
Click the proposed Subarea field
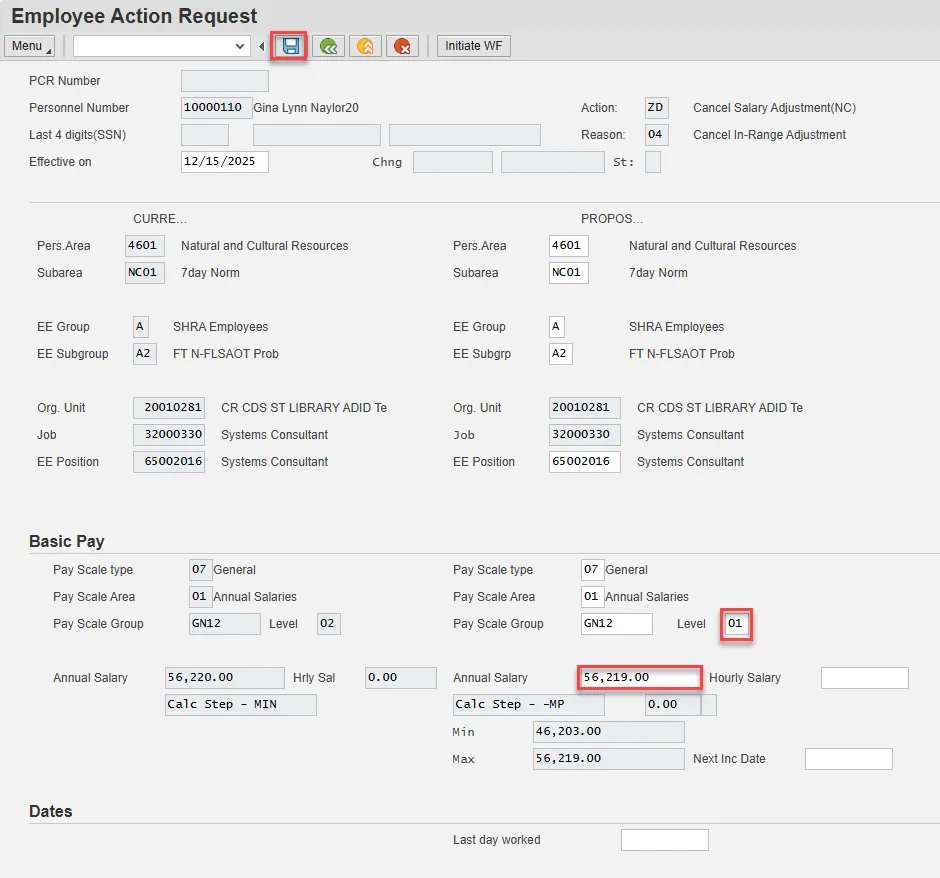[x=568, y=273]
